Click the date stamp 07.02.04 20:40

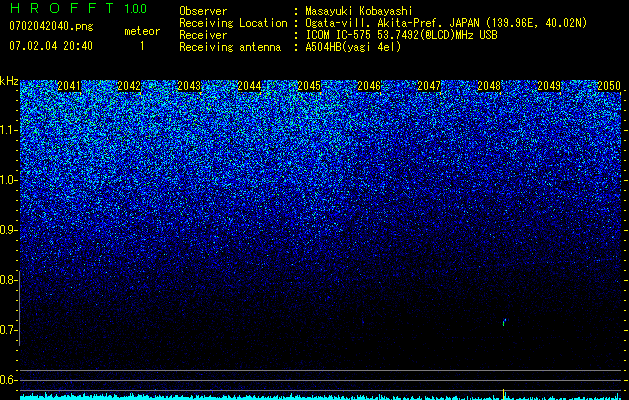tap(51, 46)
